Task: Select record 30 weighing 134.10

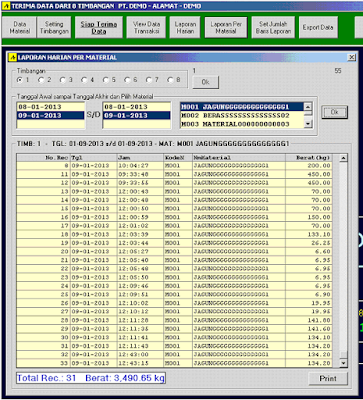Action: point(174,338)
